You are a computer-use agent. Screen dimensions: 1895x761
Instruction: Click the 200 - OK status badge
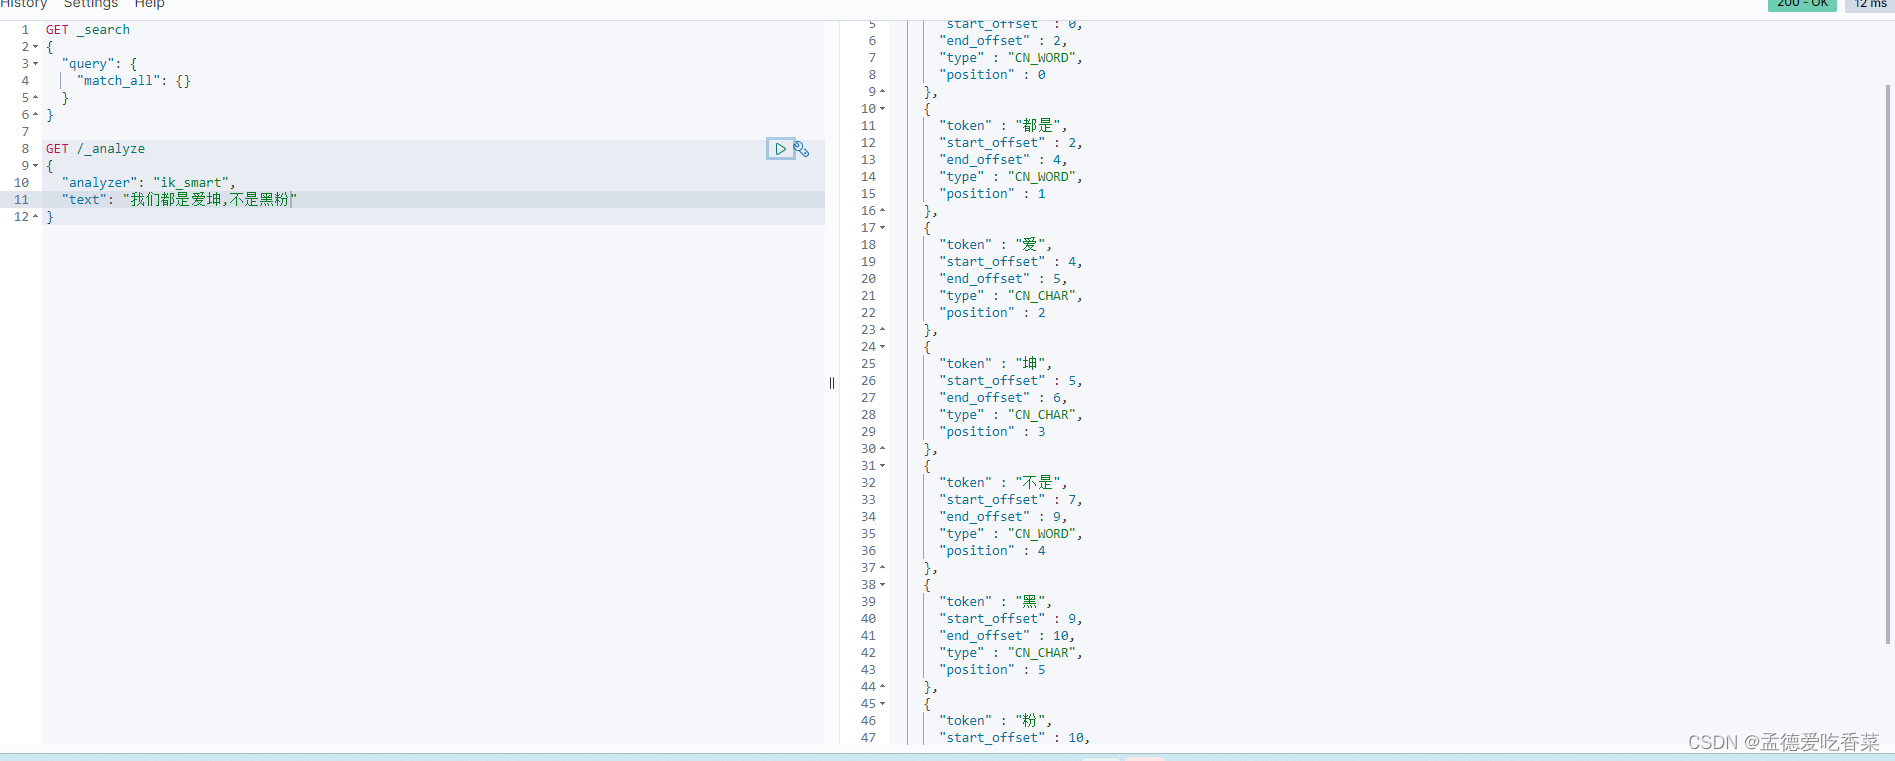pyautogui.click(x=1802, y=4)
